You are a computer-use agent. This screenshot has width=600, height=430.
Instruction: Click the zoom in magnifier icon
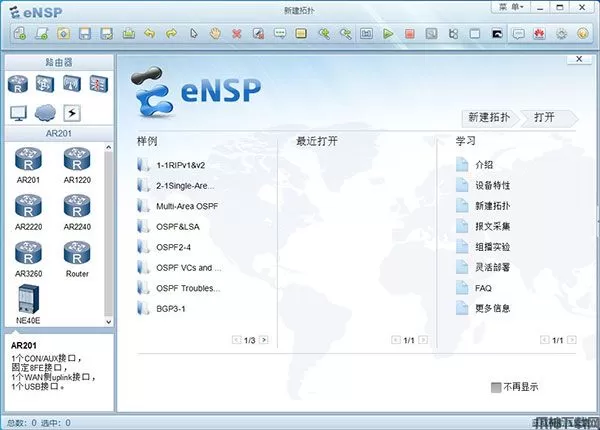coord(324,34)
